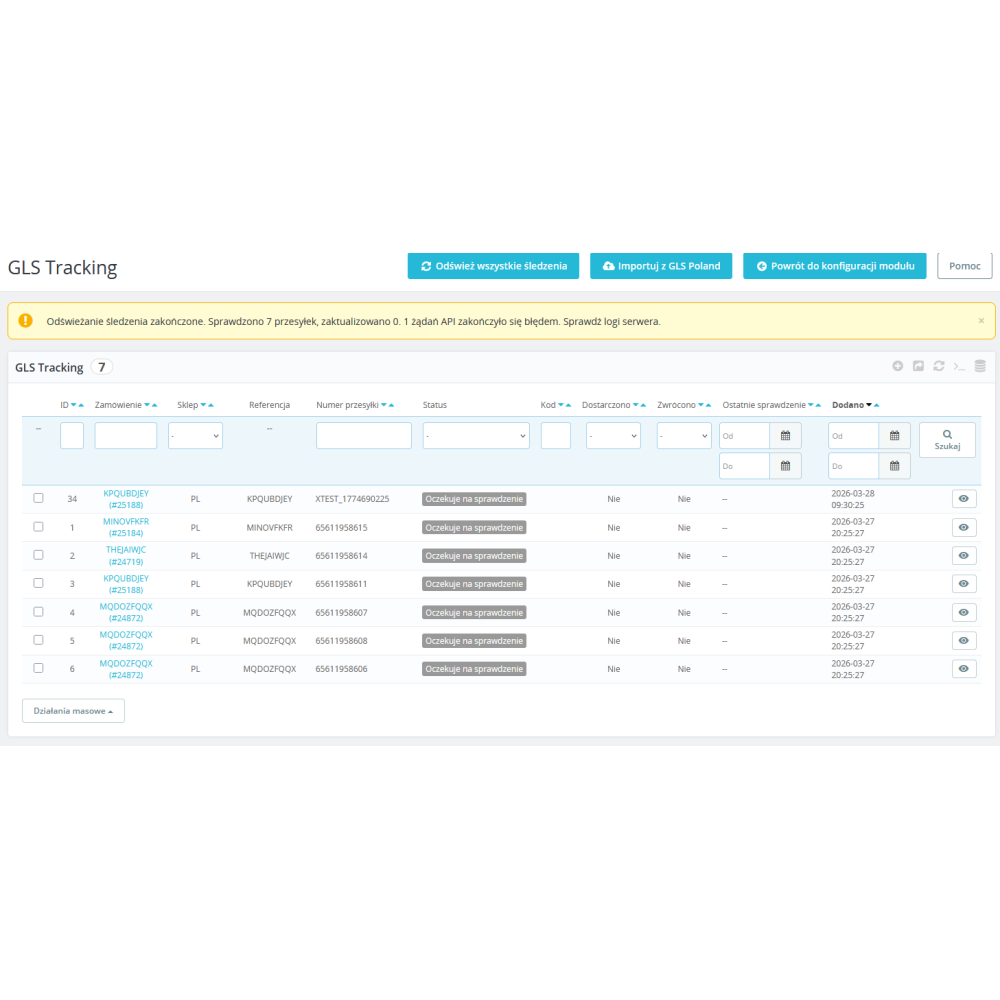Sort Dostarczono column descending arrow

(x=635, y=405)
